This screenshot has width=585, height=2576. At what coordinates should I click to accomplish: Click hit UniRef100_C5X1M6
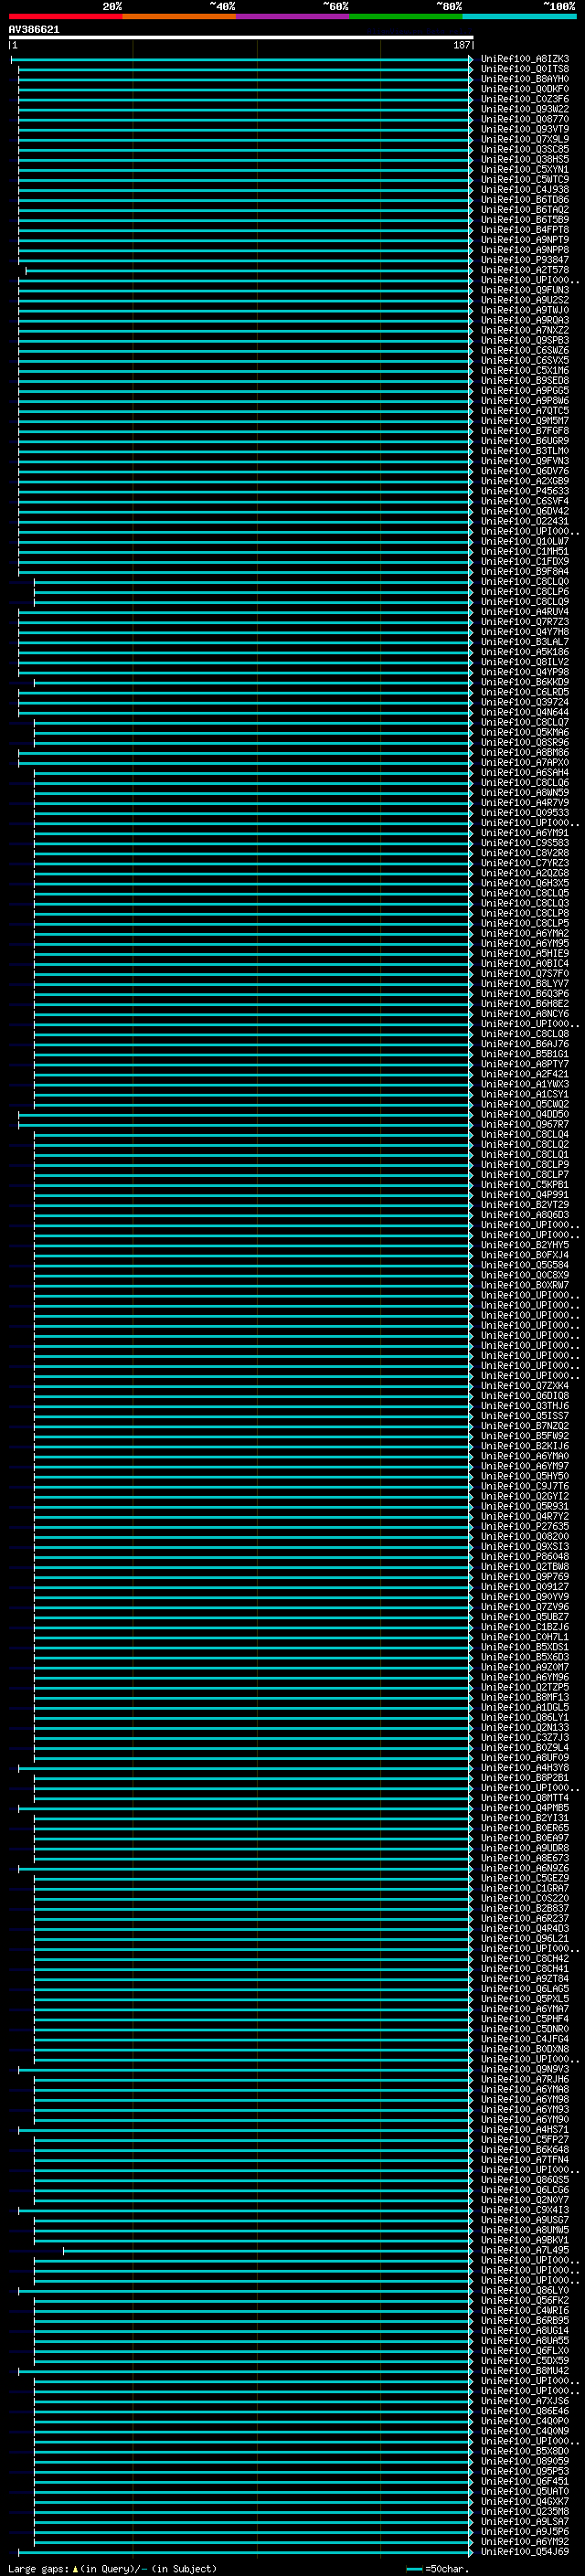525,371
